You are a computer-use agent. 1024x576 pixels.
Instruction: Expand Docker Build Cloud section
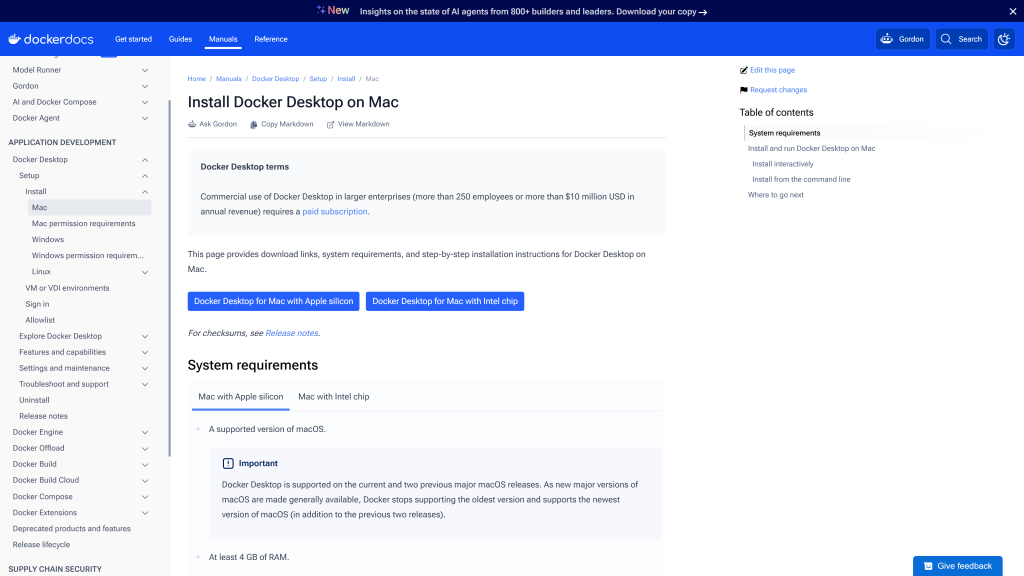[145, 481]
